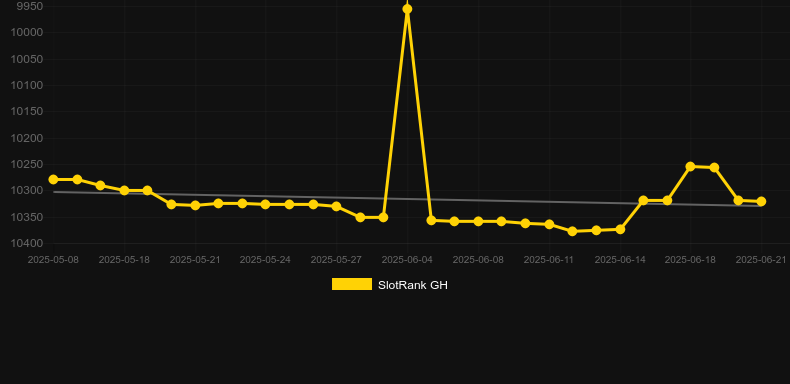The width and height of the screenshot is (790, 384).
Task: Click the 2025-06-08 data point
Action: click(478, 221)
